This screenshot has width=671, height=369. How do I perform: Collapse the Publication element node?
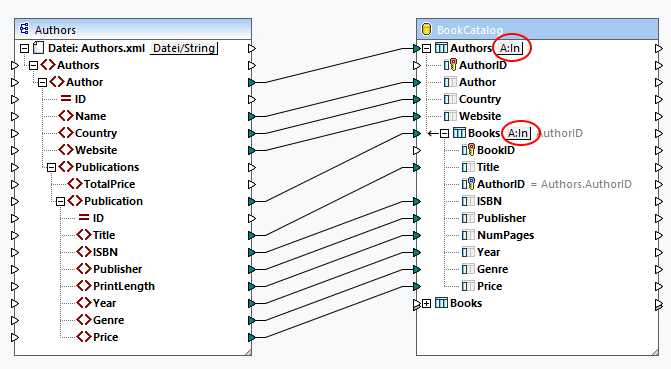click(60, 201)
